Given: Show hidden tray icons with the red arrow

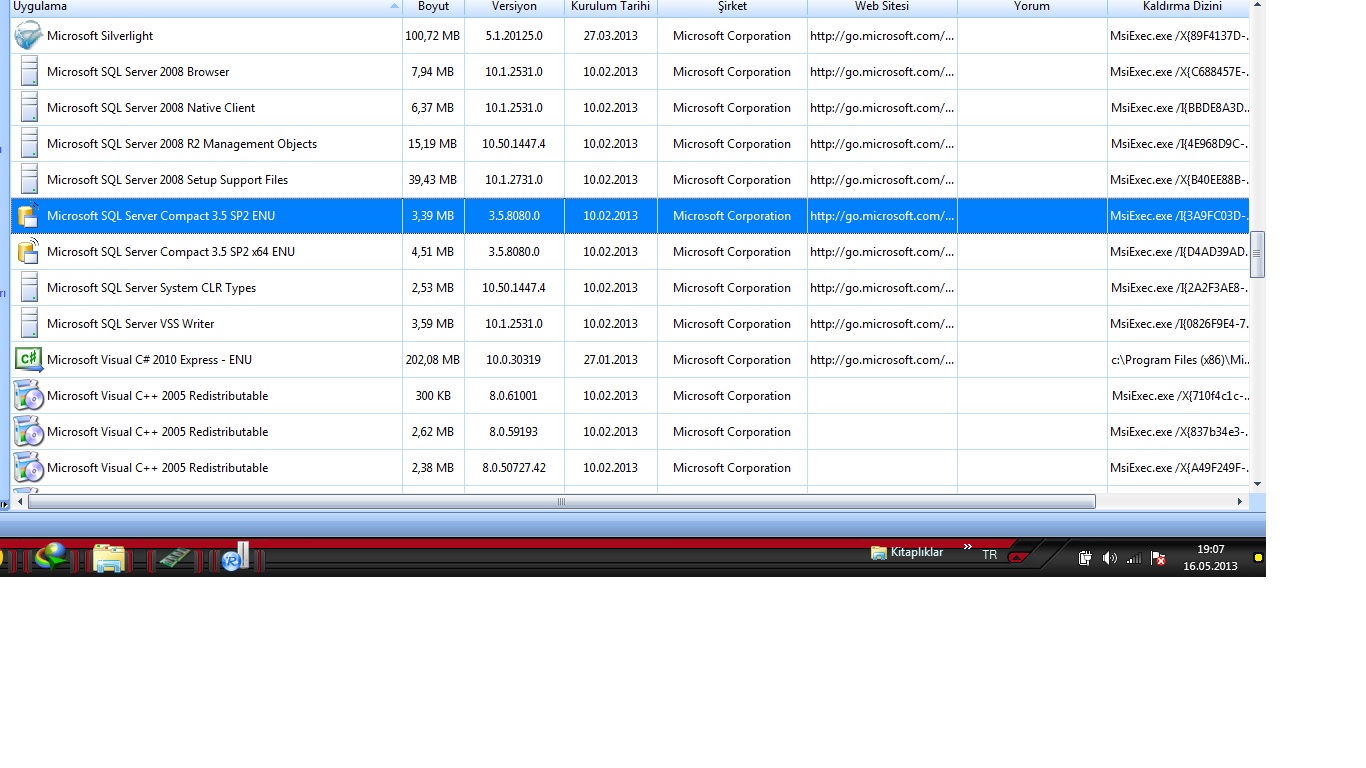Looking at the screenshot, I should (1018, 556).
